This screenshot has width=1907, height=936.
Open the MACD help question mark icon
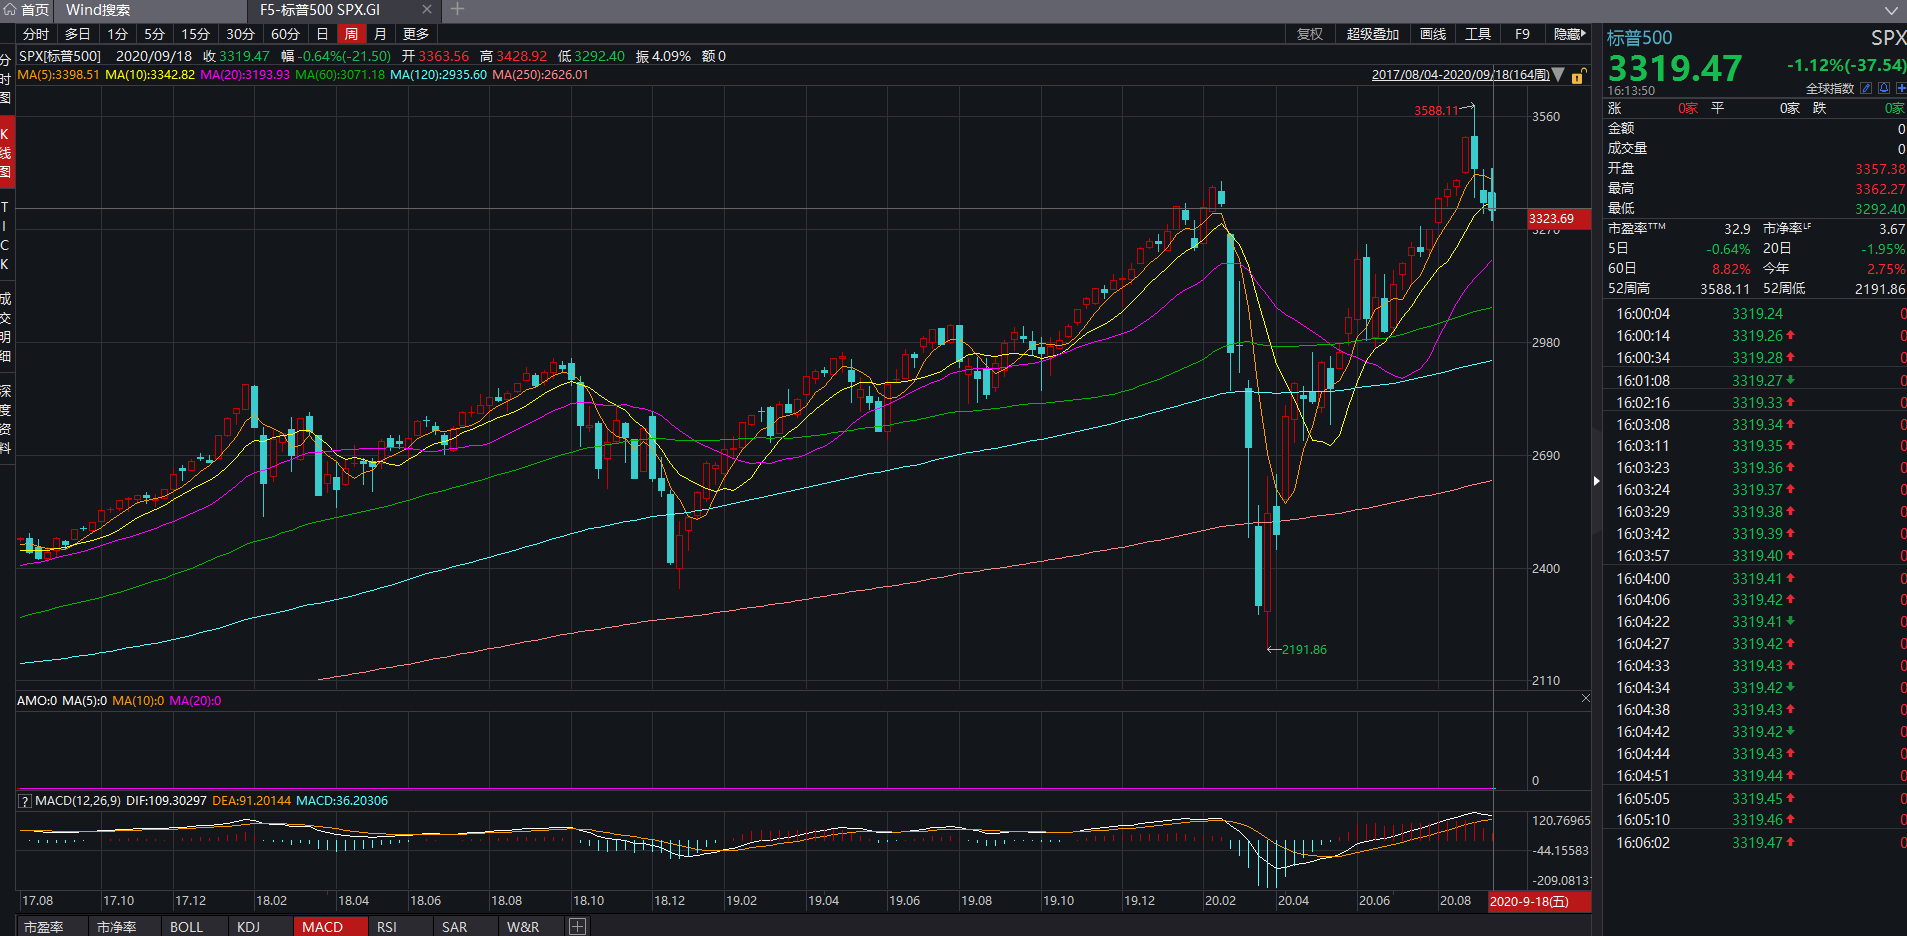pyautogui.click(x=25, y=801)
